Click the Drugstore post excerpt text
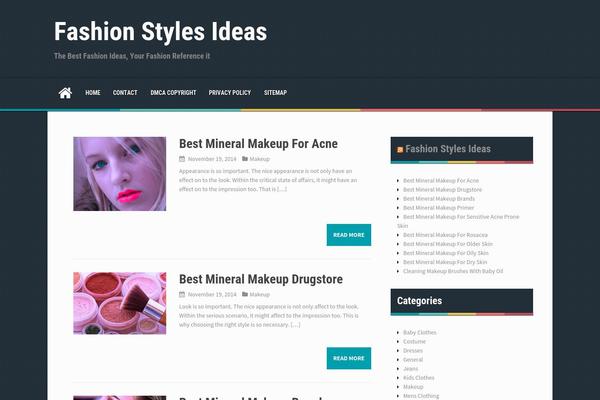Screen dimensions: 600x400 269,315
